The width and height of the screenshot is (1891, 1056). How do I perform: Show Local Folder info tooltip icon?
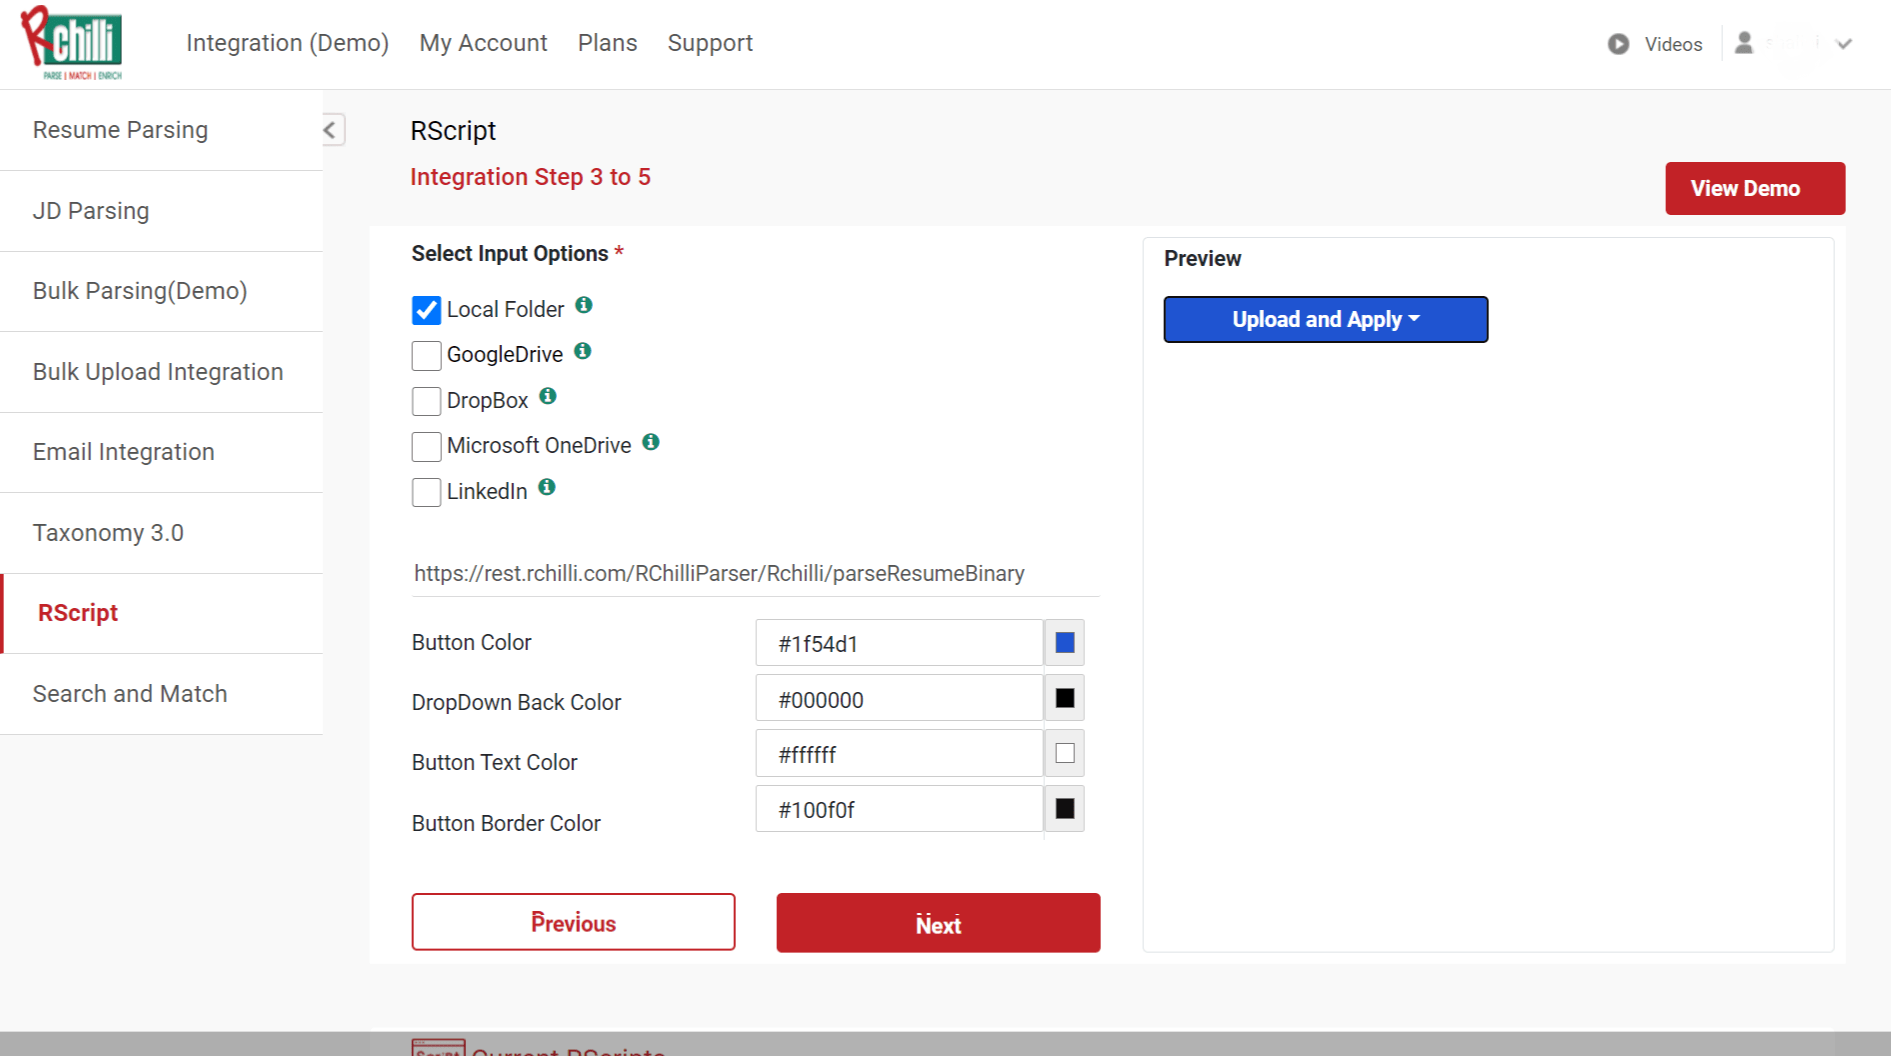tap(584, 305)
